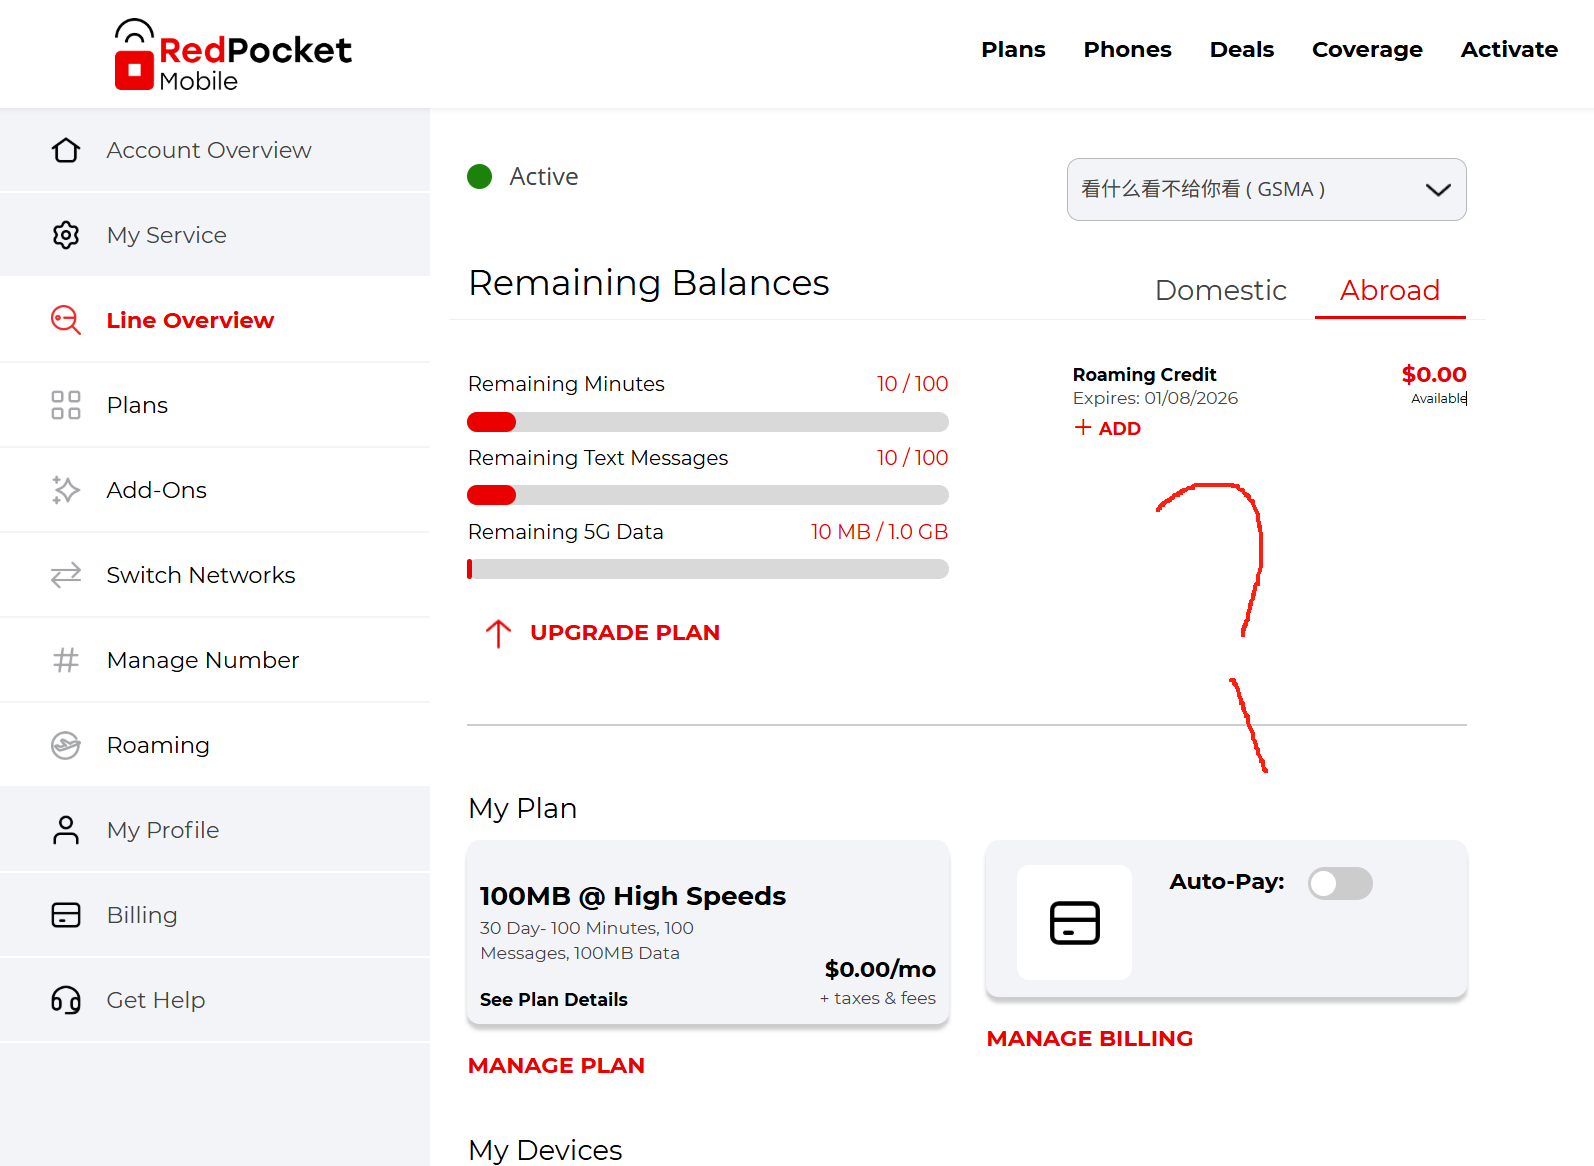The height and width of the screenshot is (1166, 1594).
Task: Select the Abroad balances tab
Action: click(x=1389, y=290)
